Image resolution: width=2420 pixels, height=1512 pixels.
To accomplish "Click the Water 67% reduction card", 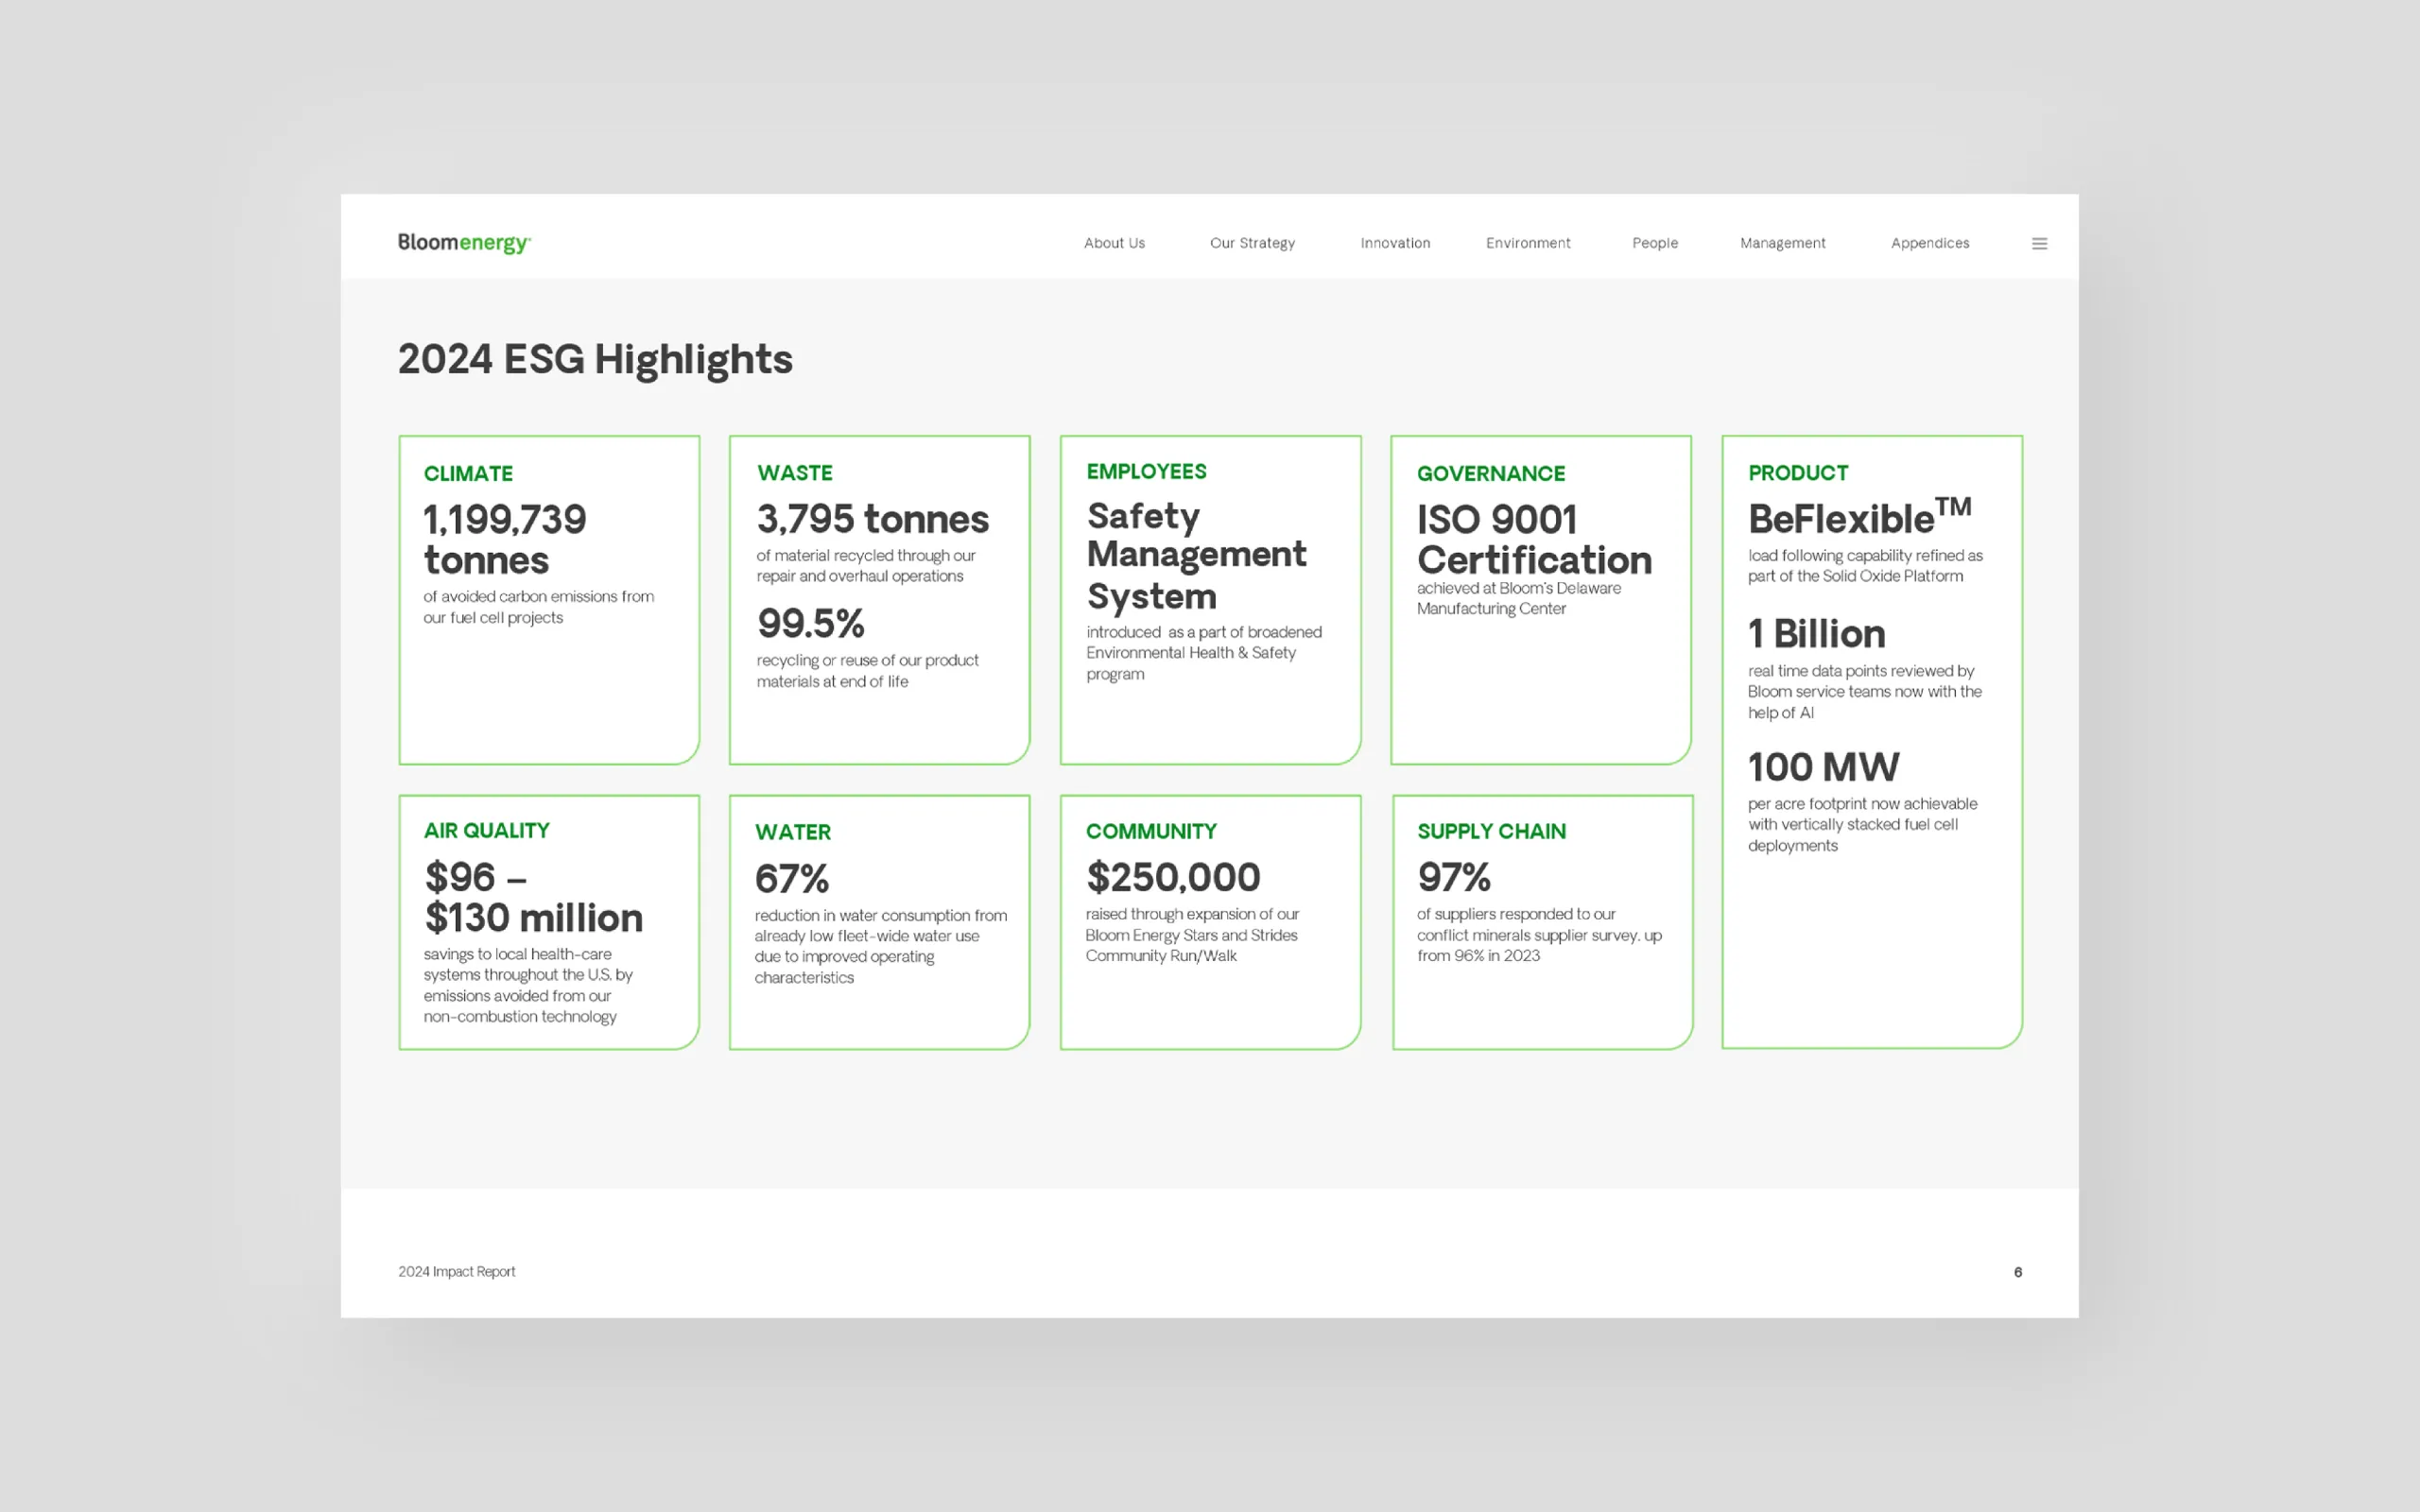I will click(x=879, y=922).
